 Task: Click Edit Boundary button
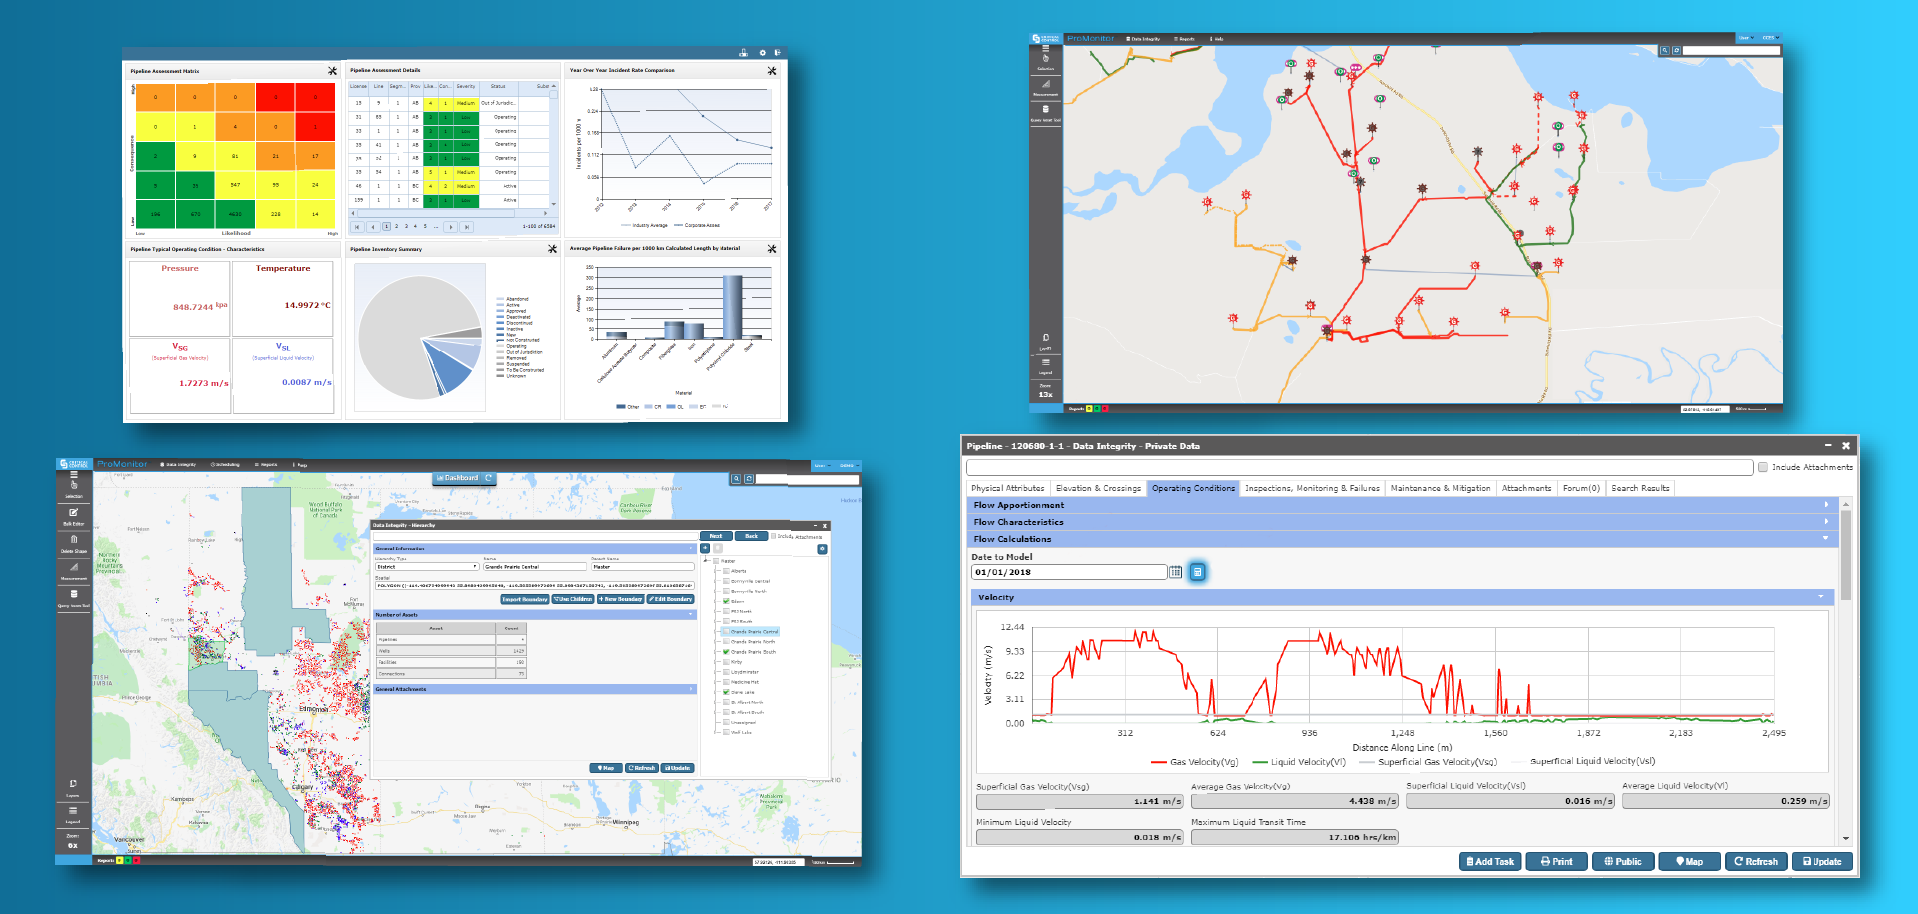tap(671, 599)
